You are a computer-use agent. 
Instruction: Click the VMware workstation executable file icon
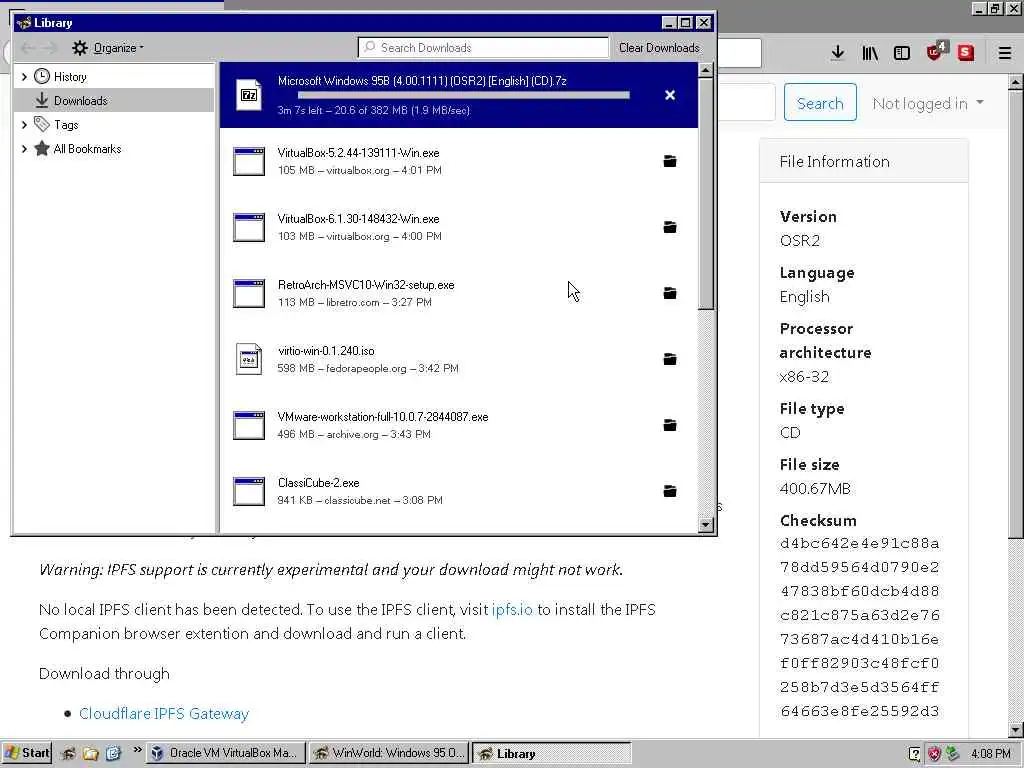click(249, 425)
